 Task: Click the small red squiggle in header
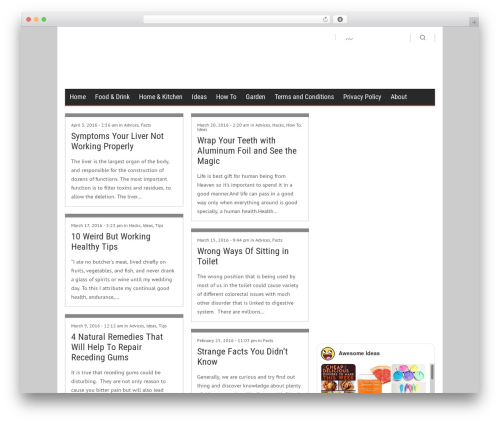(349, 39)
